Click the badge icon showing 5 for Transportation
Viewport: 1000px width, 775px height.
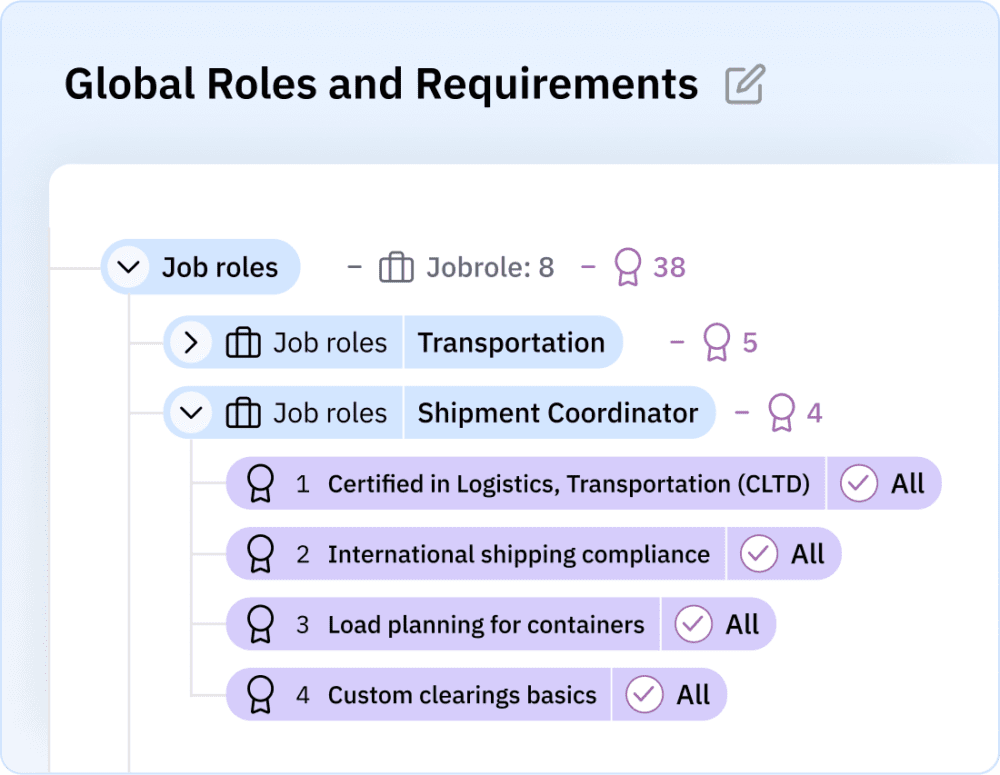tap(717, 342)
